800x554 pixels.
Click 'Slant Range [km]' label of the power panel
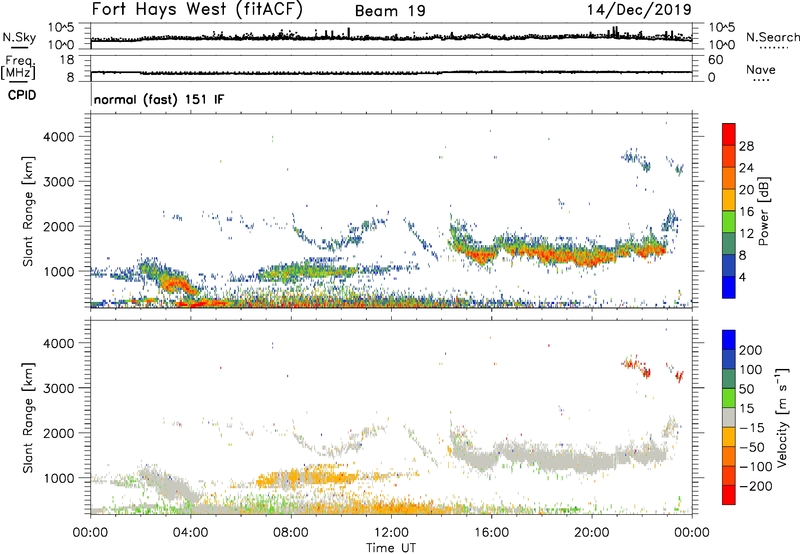(28, 211)
